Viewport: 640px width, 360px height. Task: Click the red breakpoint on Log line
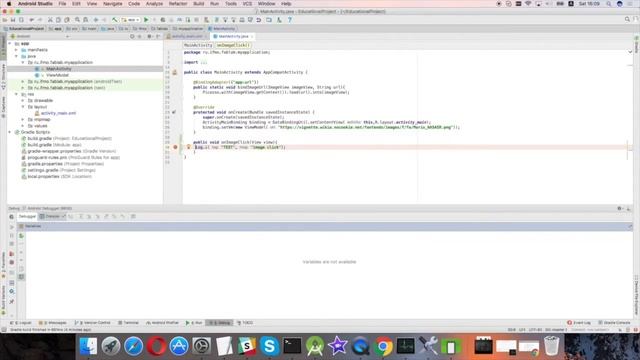click(x=175, y=147)
